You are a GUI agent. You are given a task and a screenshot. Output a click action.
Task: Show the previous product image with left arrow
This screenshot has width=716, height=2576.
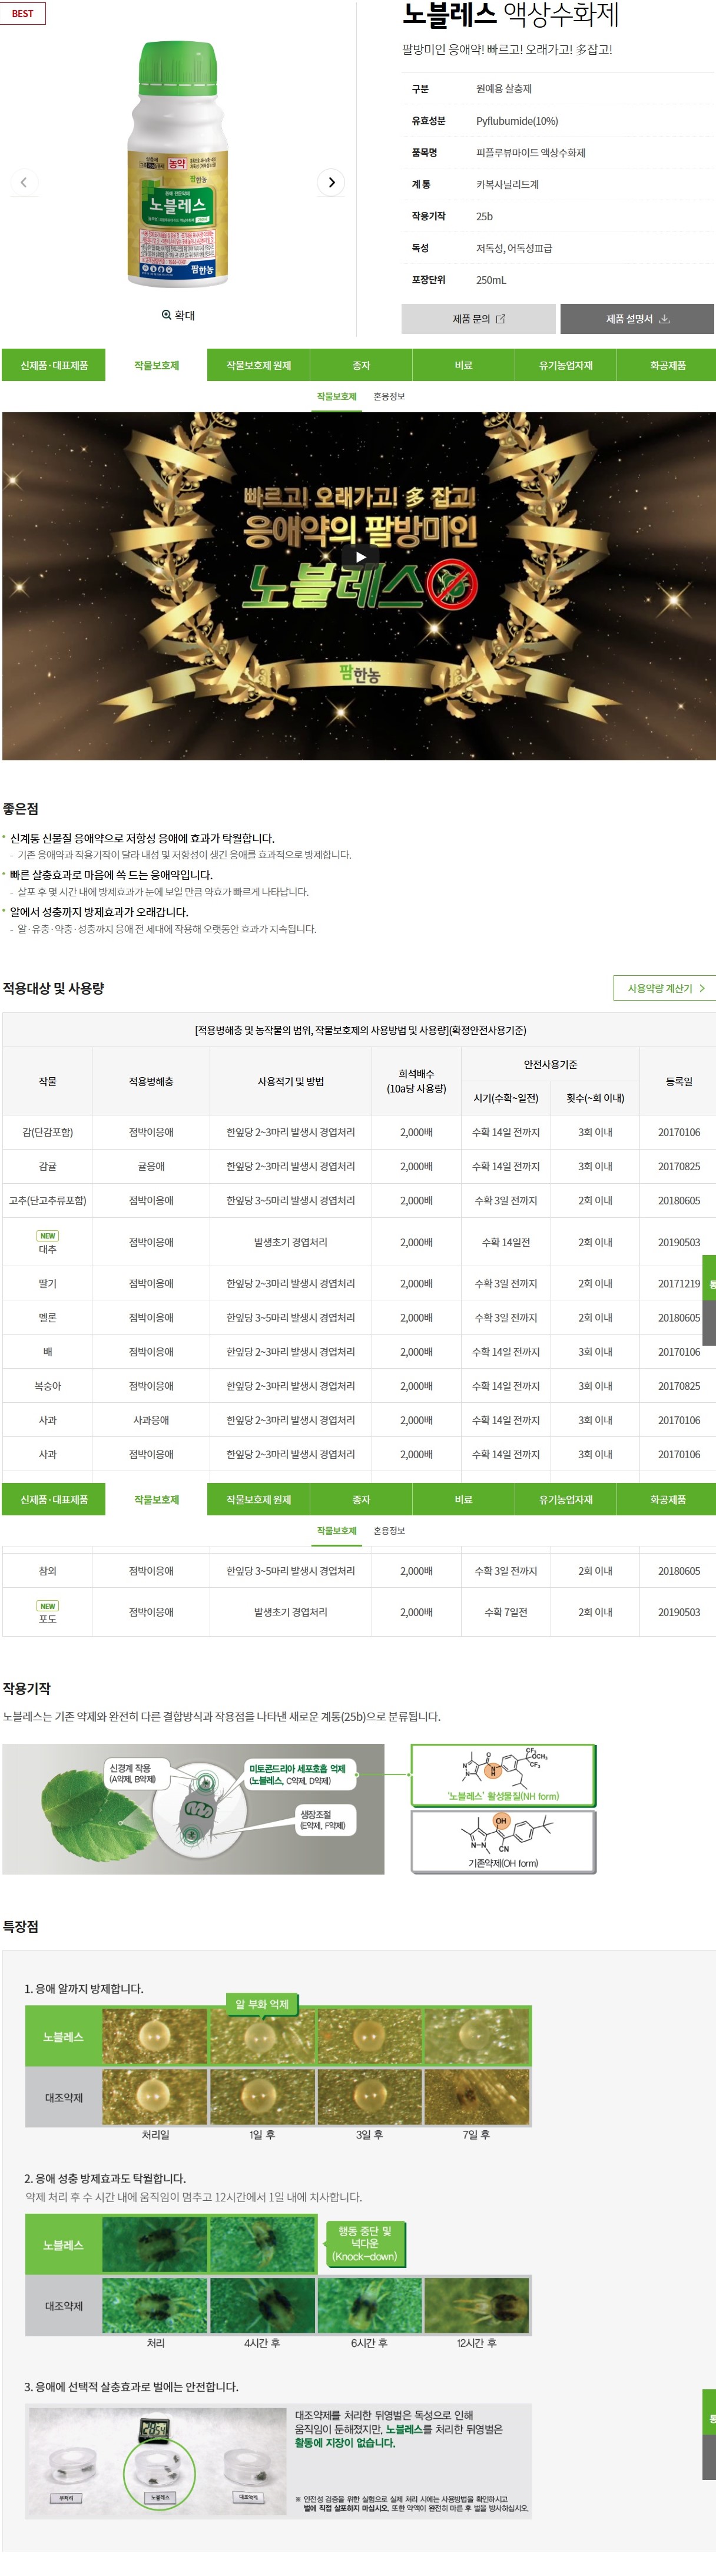tap(24, 182)
